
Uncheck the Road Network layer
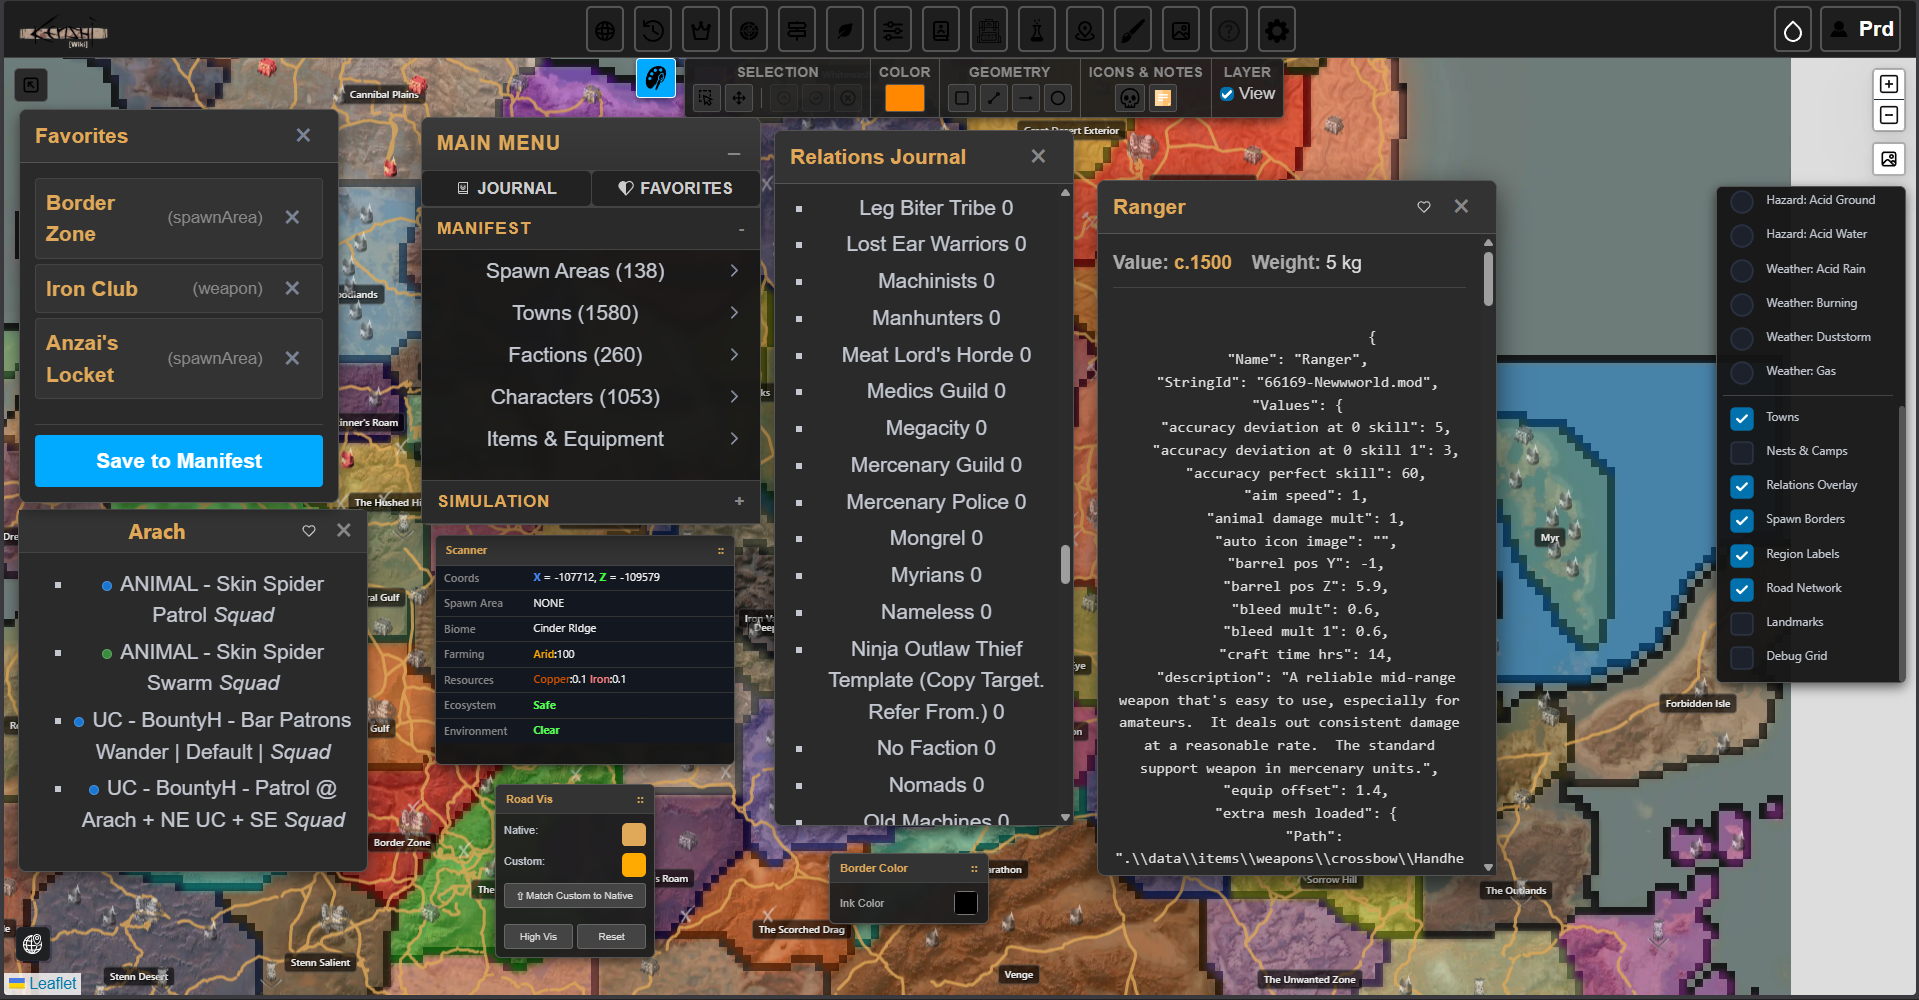(x=1742, y=589)
